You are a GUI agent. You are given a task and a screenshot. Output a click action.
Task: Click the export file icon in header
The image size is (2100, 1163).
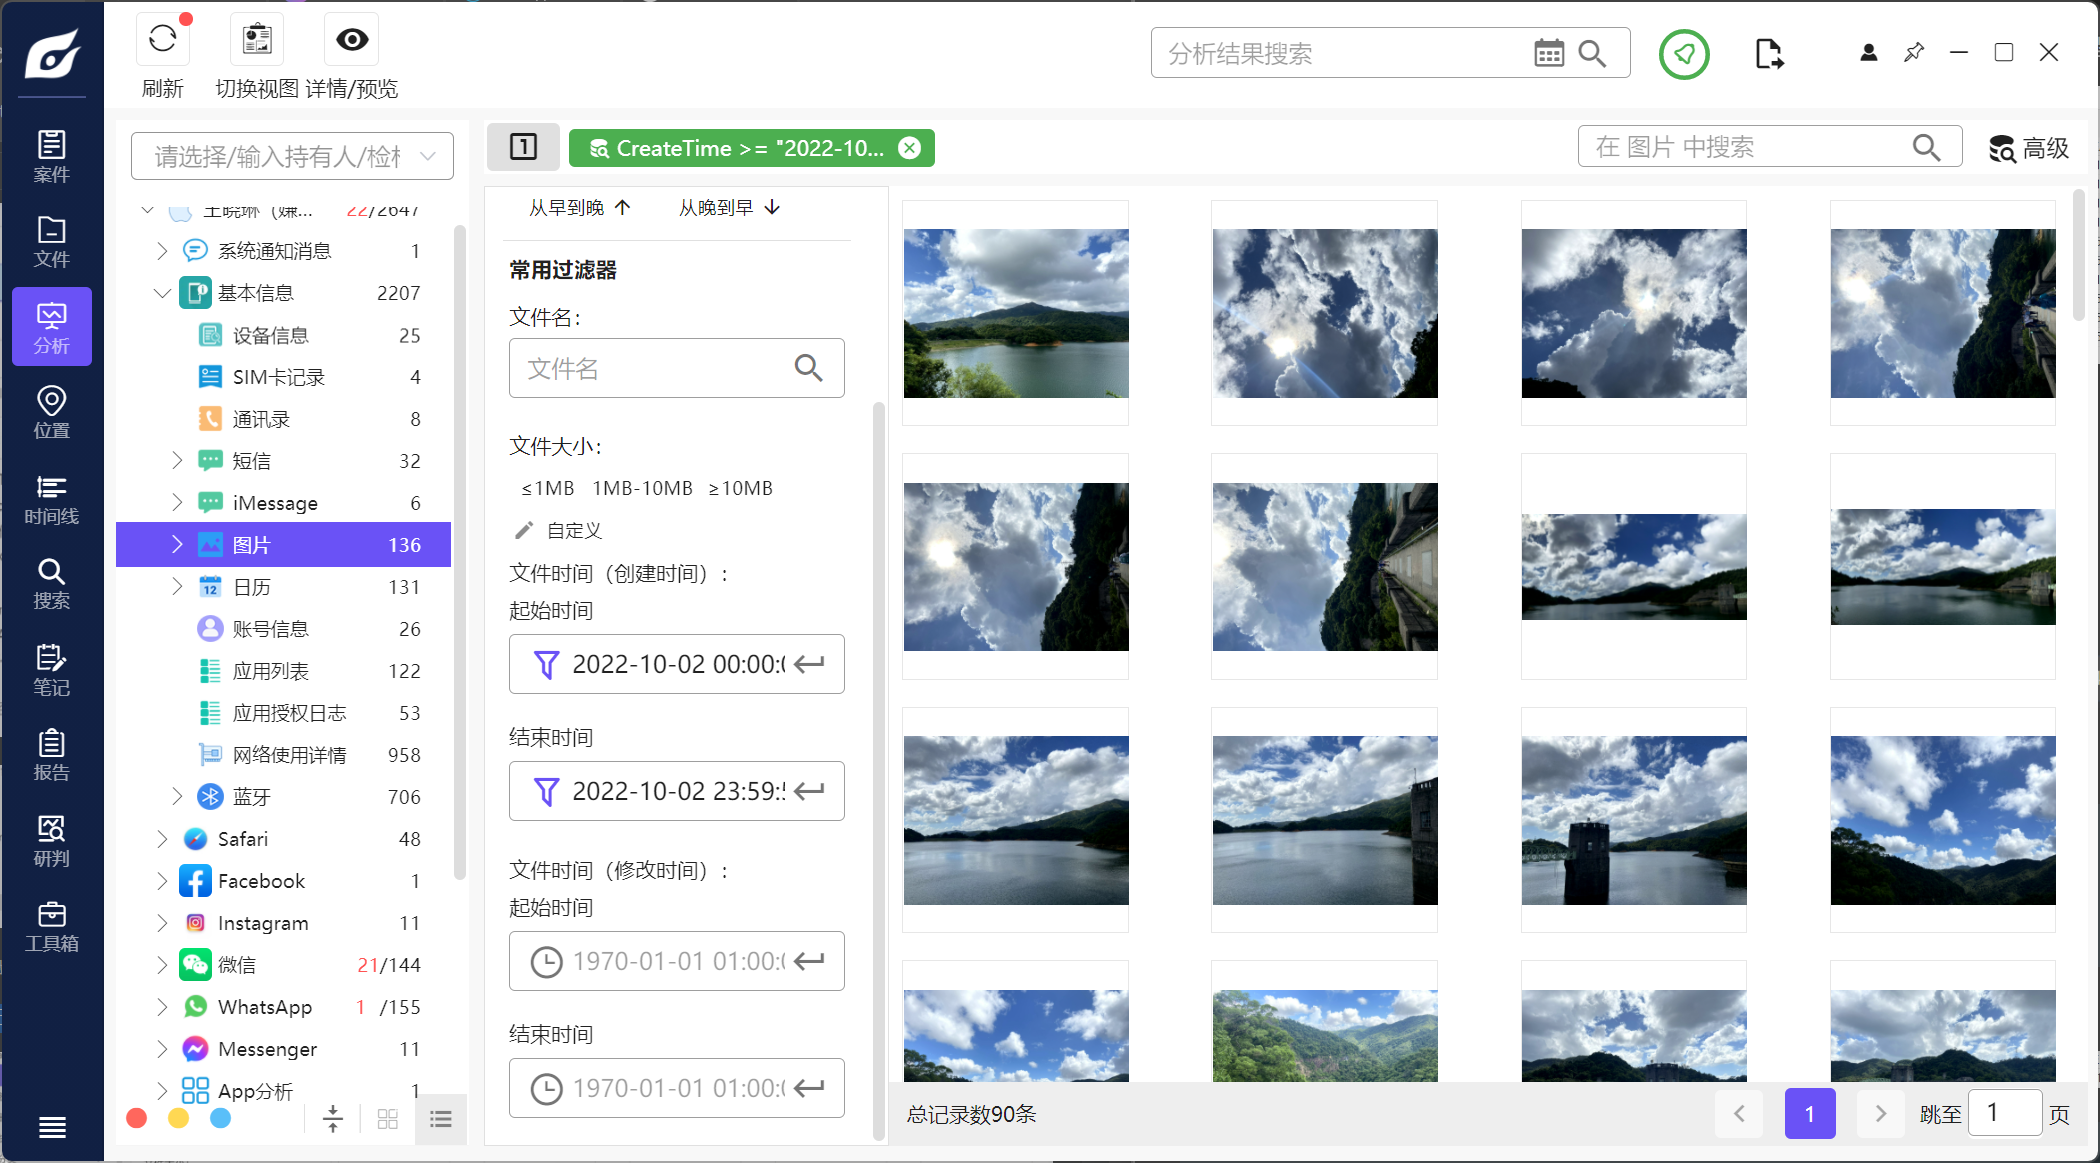pos(1768,54)
